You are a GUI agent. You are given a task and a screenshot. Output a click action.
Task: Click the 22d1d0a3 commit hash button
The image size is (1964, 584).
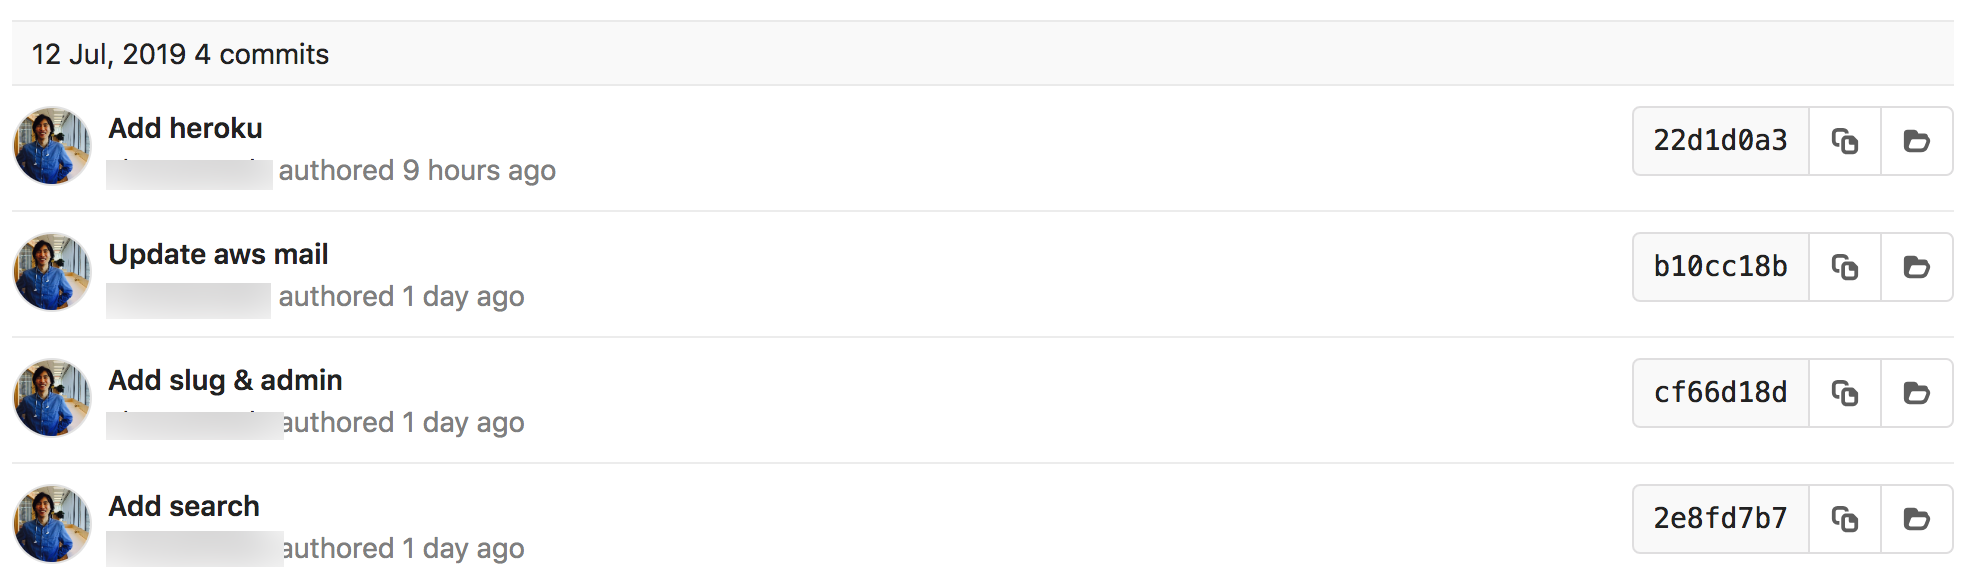[1720, 141]
